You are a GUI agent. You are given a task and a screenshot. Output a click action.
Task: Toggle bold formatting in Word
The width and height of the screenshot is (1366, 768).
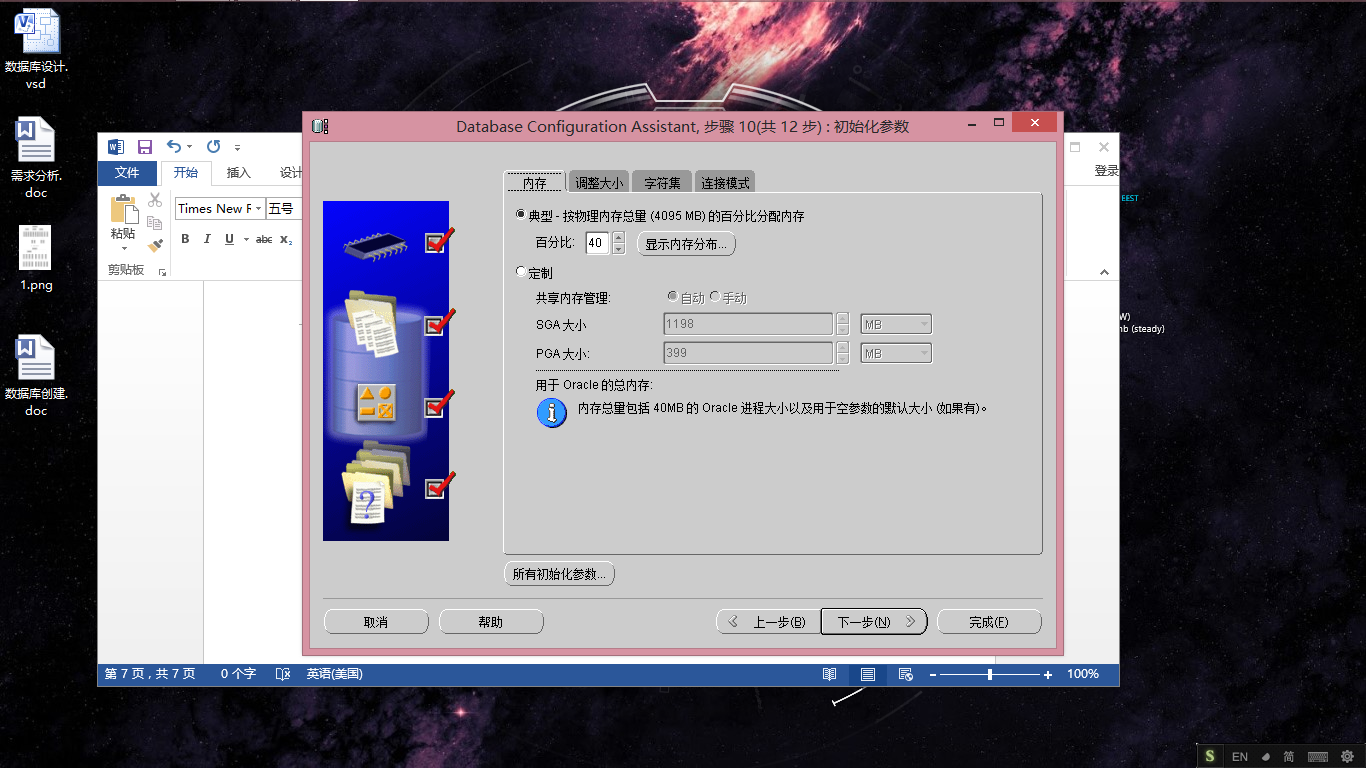tap(185, 239)
